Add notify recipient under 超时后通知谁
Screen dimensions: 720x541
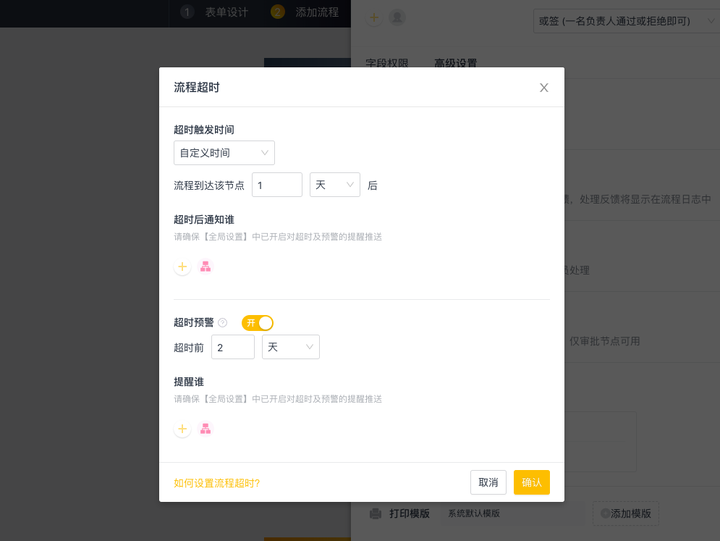[182, 267]
